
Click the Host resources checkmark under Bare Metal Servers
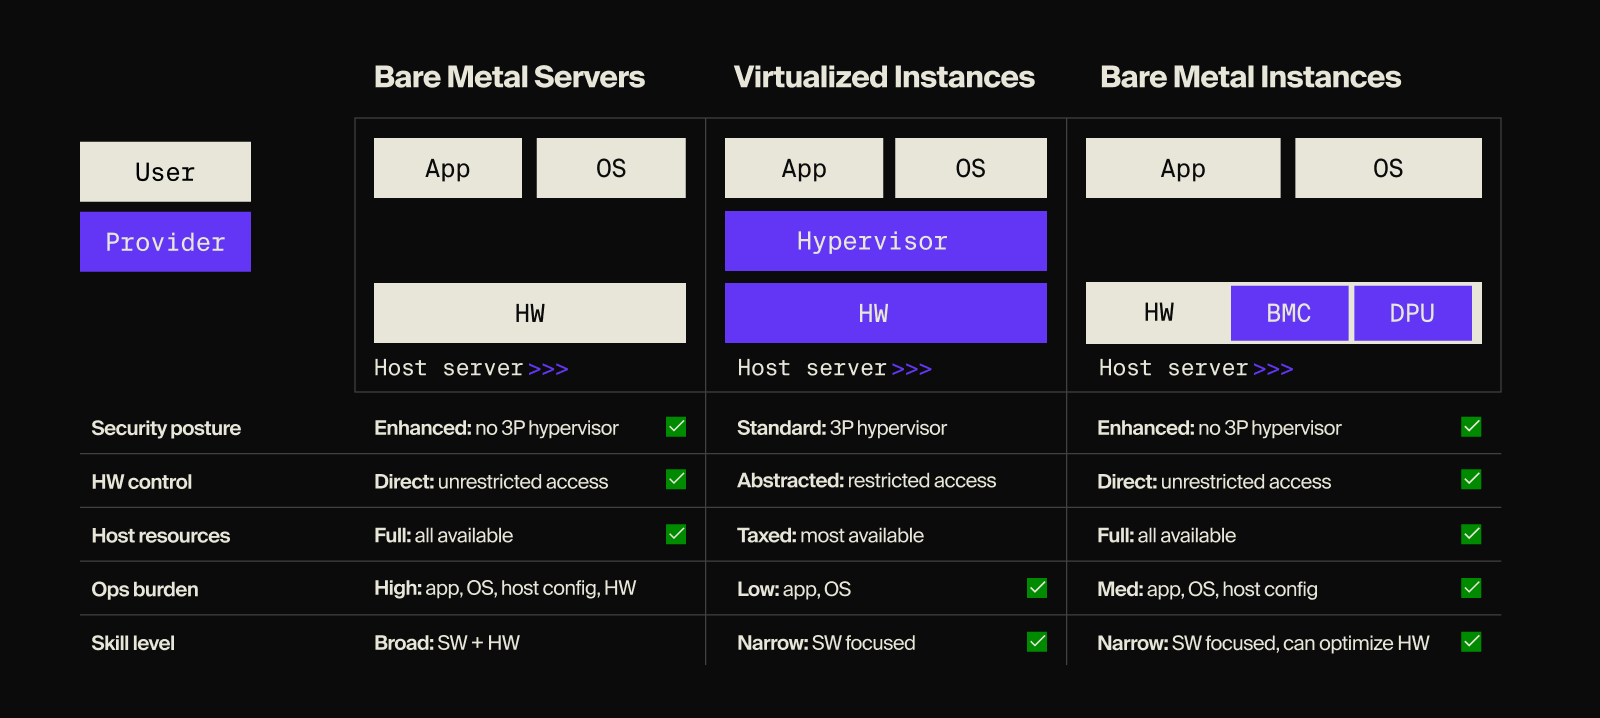[676, 534]
